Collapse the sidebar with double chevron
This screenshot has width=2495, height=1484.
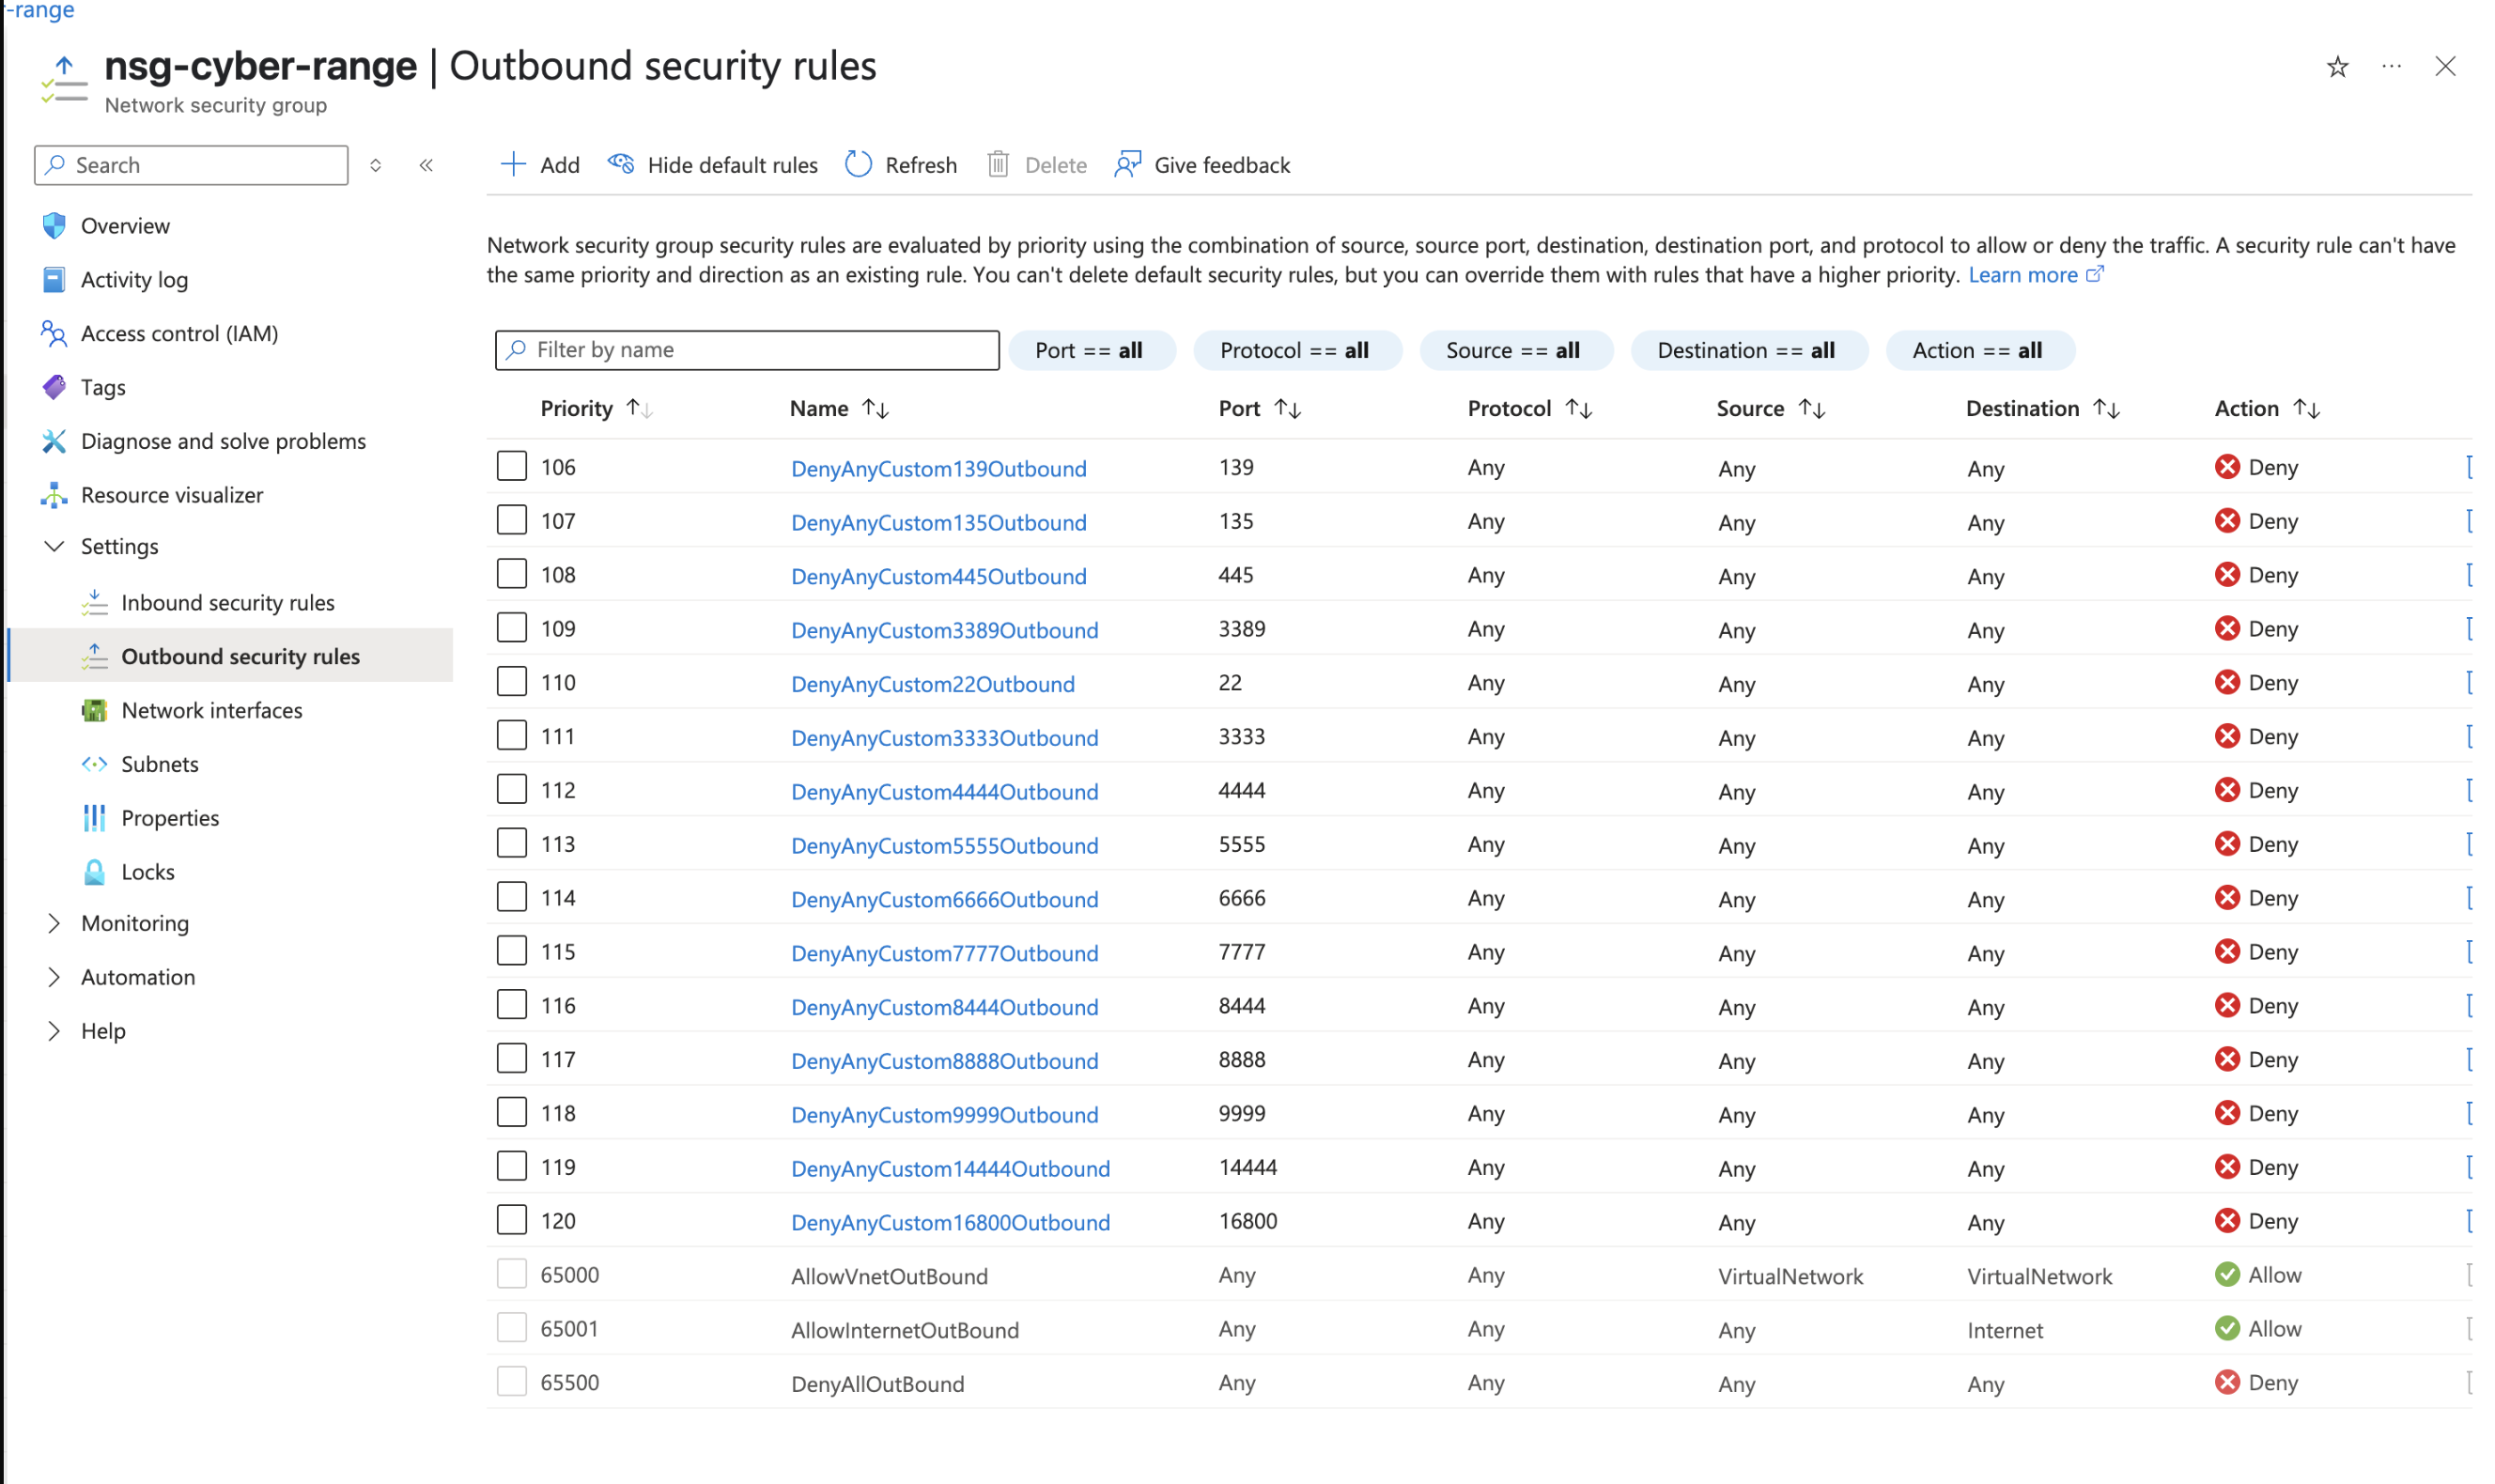[426, 165]
